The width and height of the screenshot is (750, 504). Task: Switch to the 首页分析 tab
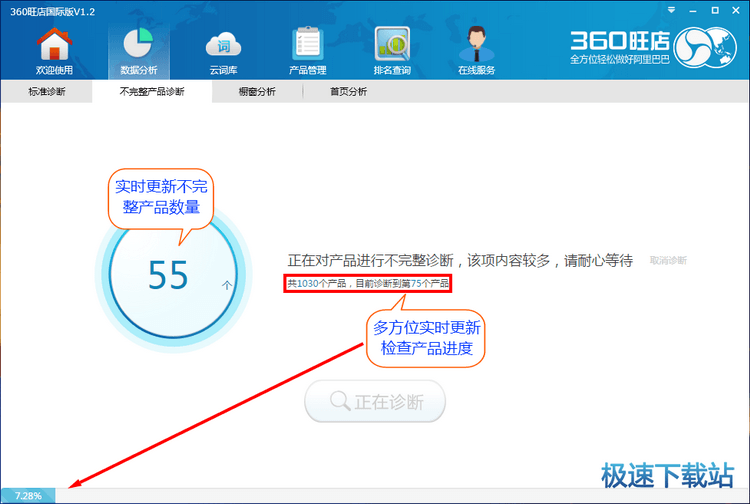coord(348,91)
